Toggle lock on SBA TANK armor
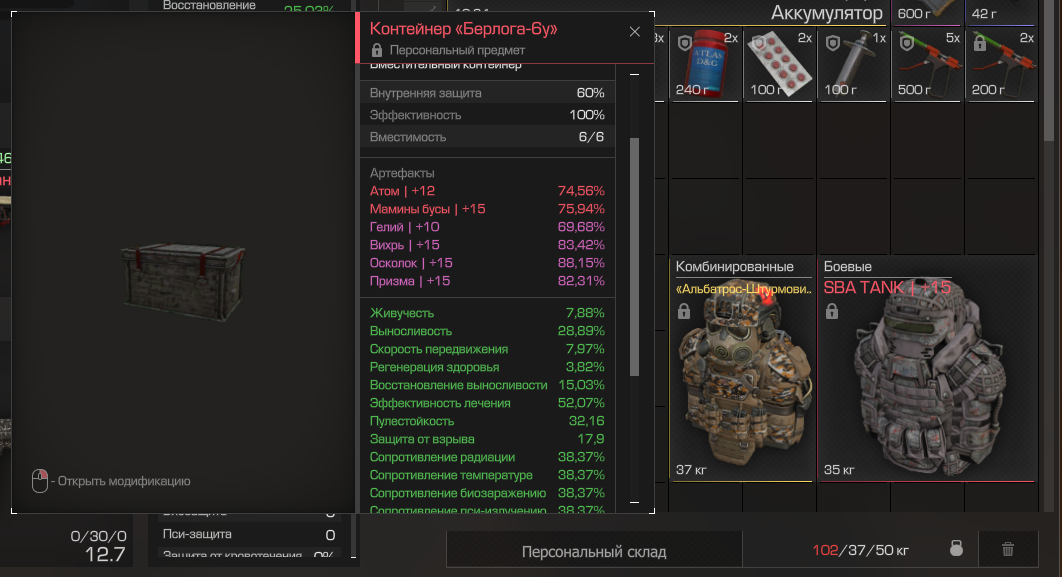 (832, 312)
